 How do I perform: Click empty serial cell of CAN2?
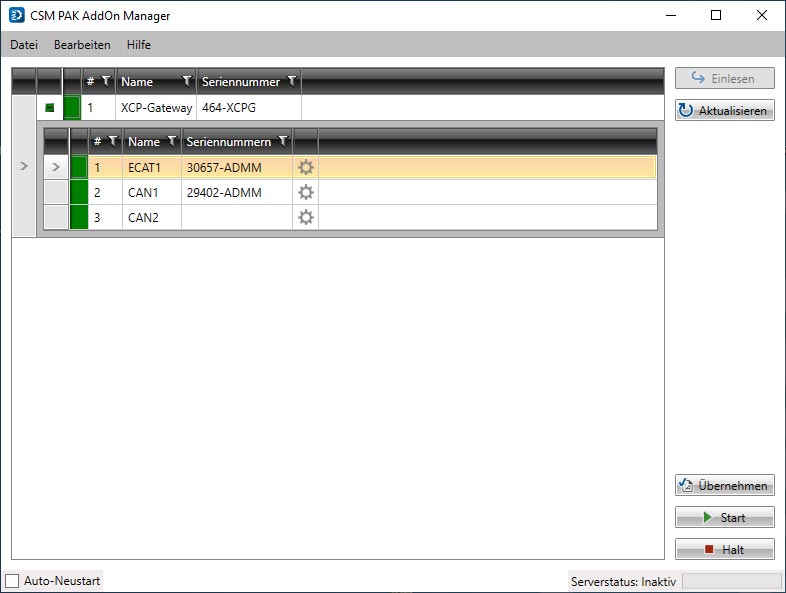[237, 218]
